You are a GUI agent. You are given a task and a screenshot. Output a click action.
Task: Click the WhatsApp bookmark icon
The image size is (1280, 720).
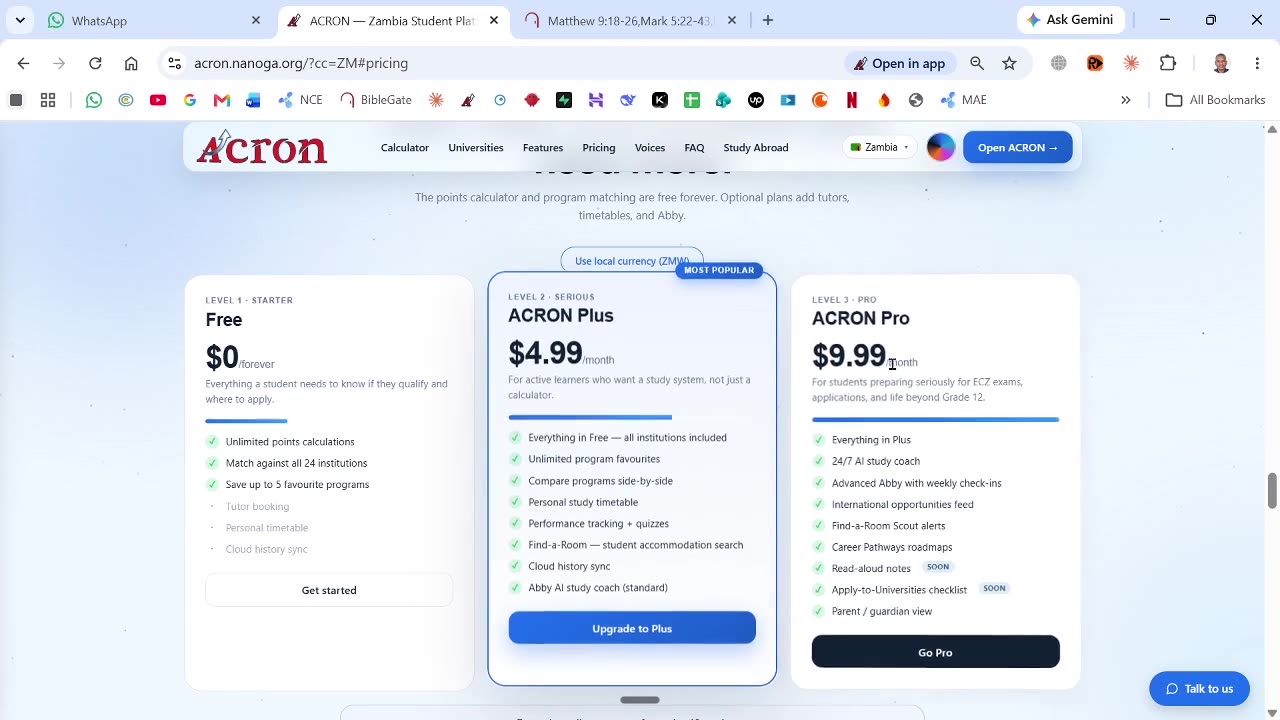point(94,100)
